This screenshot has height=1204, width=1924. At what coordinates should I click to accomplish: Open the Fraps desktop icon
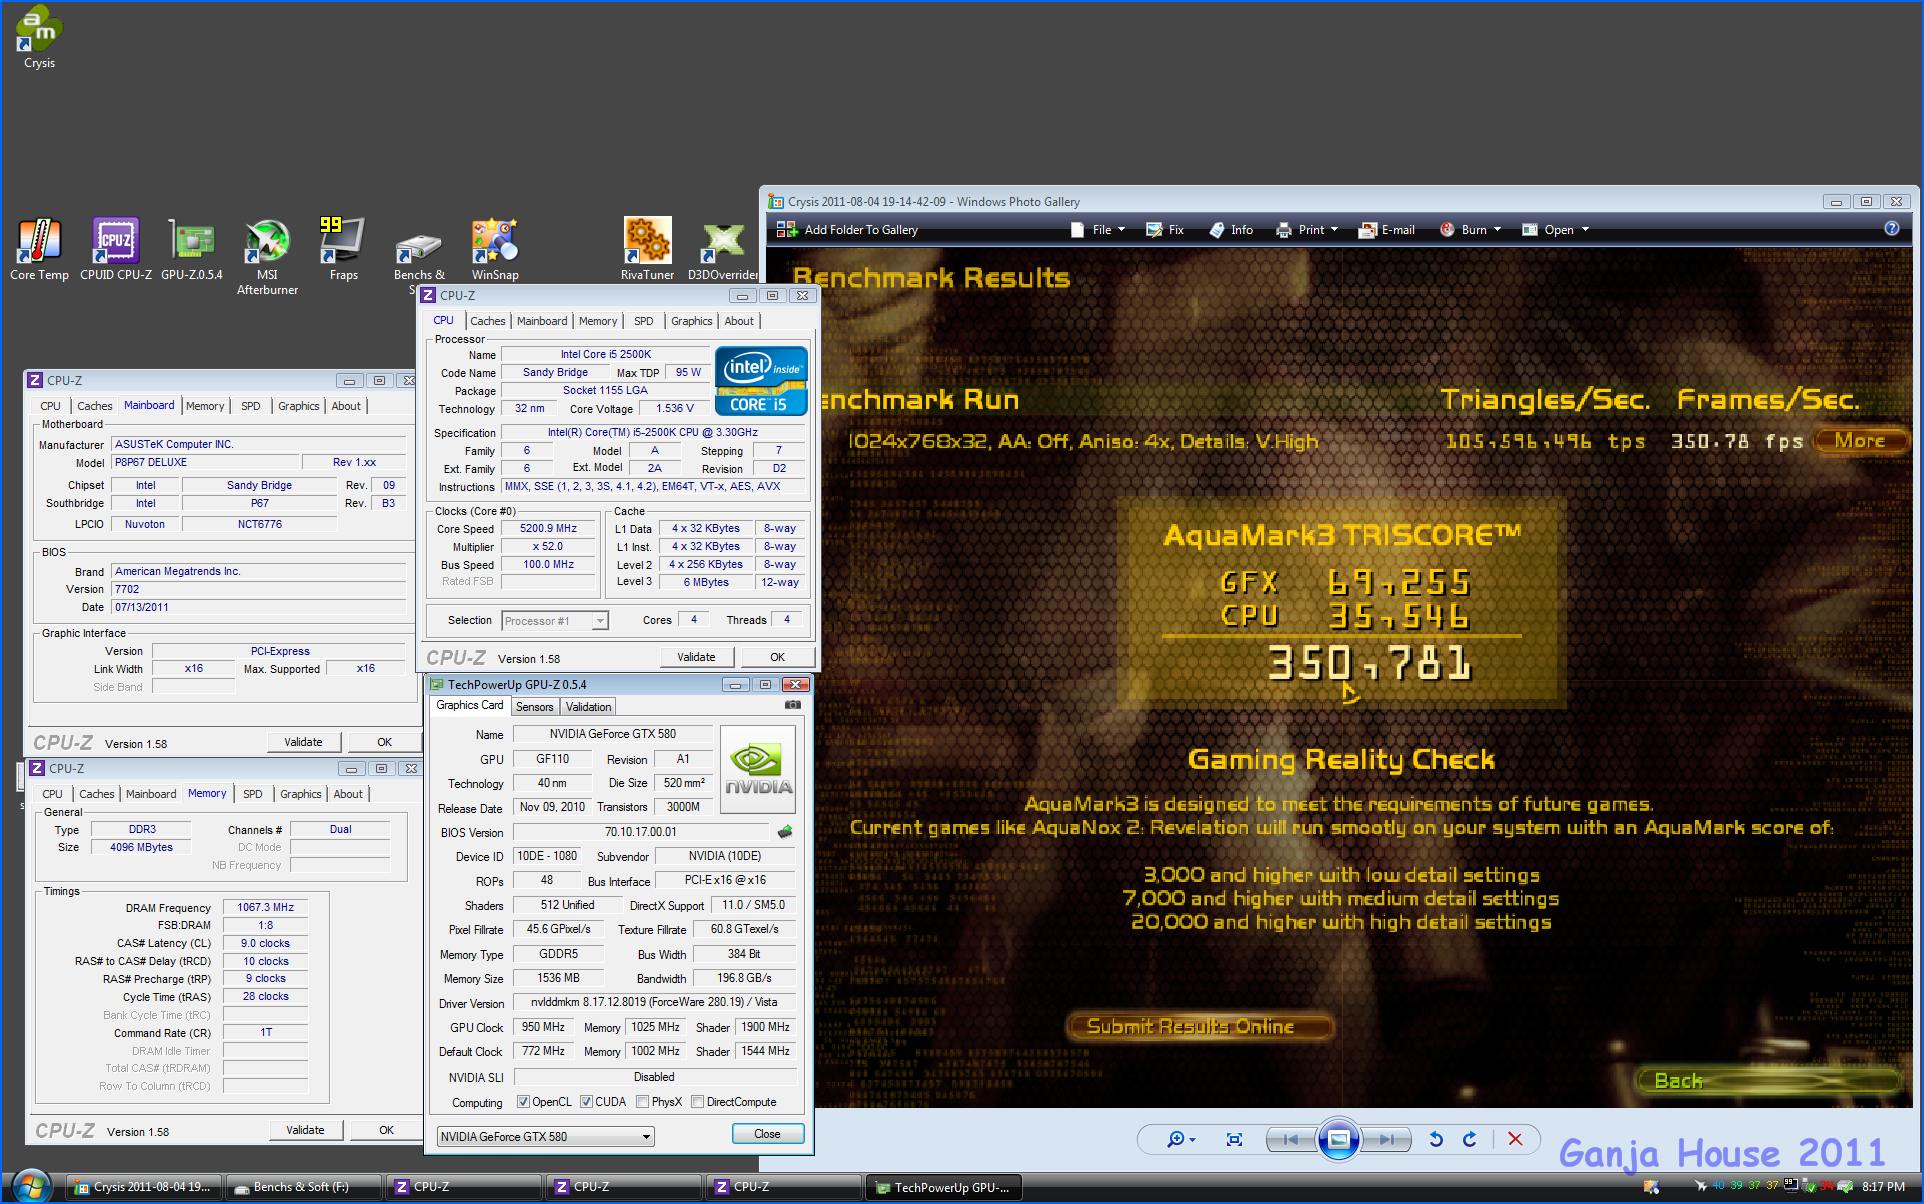click(343, 249)
